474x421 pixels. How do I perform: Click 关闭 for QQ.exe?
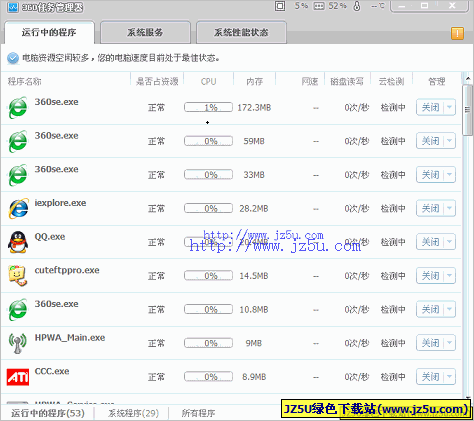(x=430, y=242)
